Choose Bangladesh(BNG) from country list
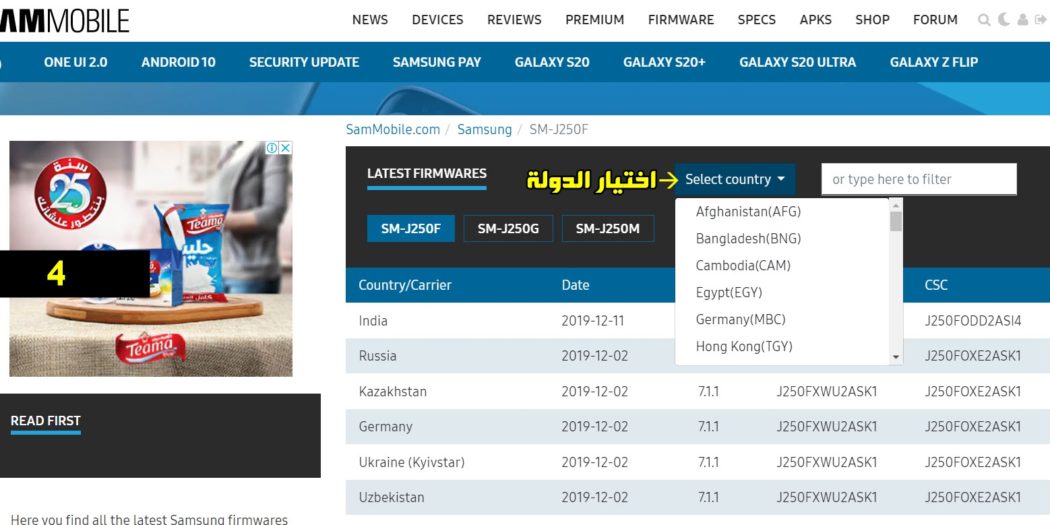Image resolution: width=1050 pixels, height=525 pixels. [x=748, y=238]
